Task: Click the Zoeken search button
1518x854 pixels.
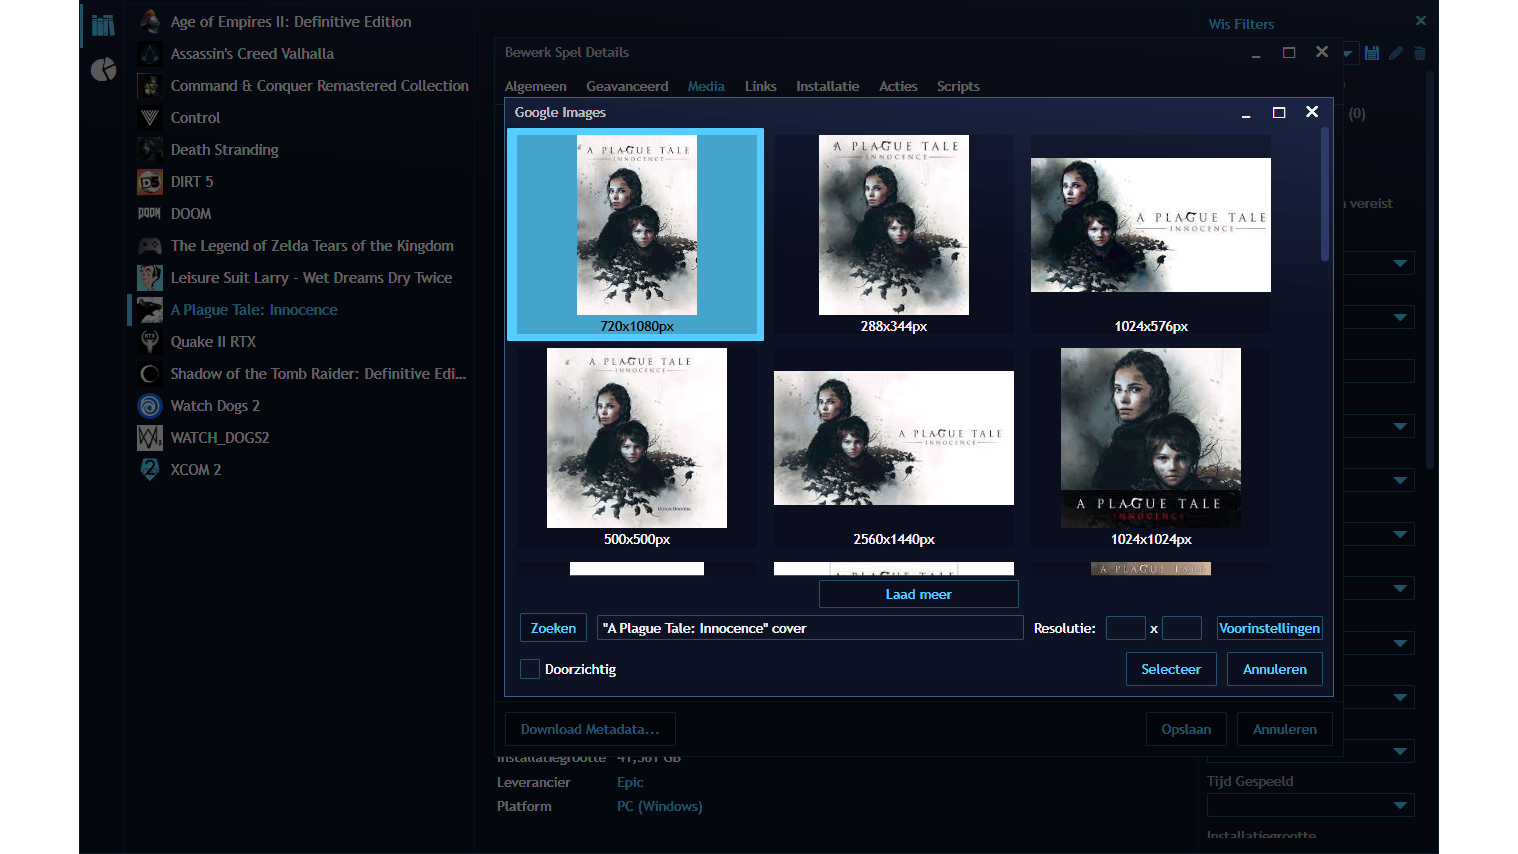Action: (x=553, y=628)
